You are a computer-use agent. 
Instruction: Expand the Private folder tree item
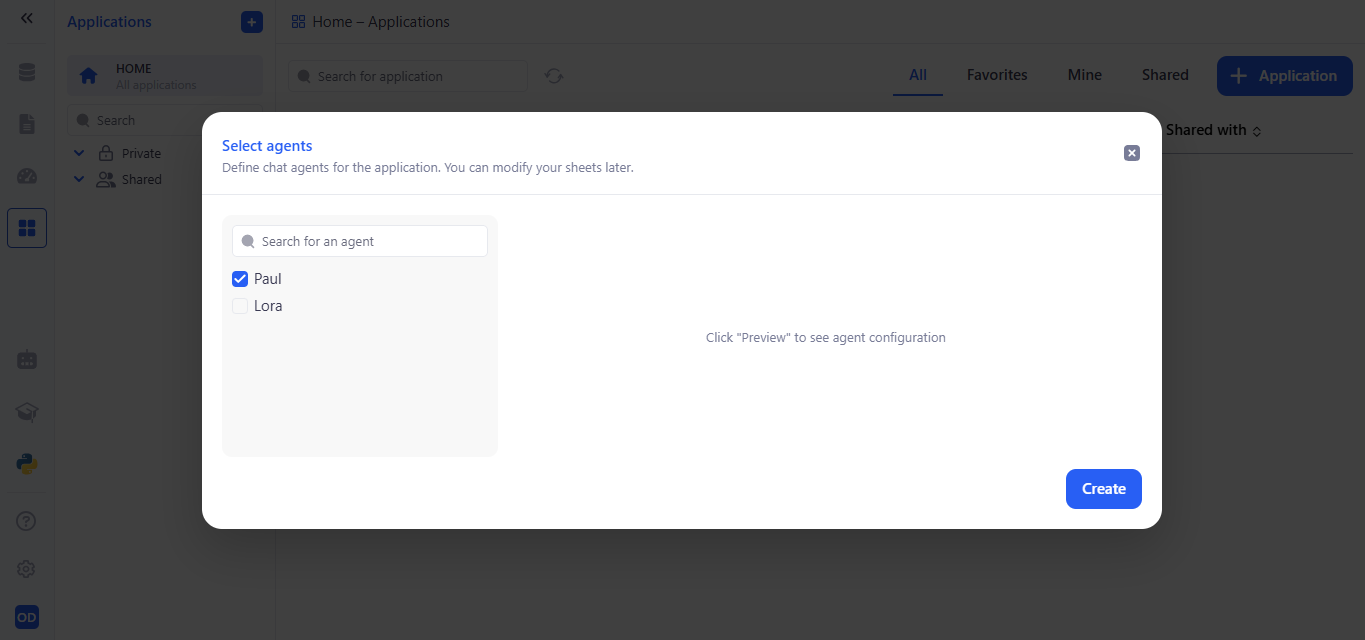[79, 153]
